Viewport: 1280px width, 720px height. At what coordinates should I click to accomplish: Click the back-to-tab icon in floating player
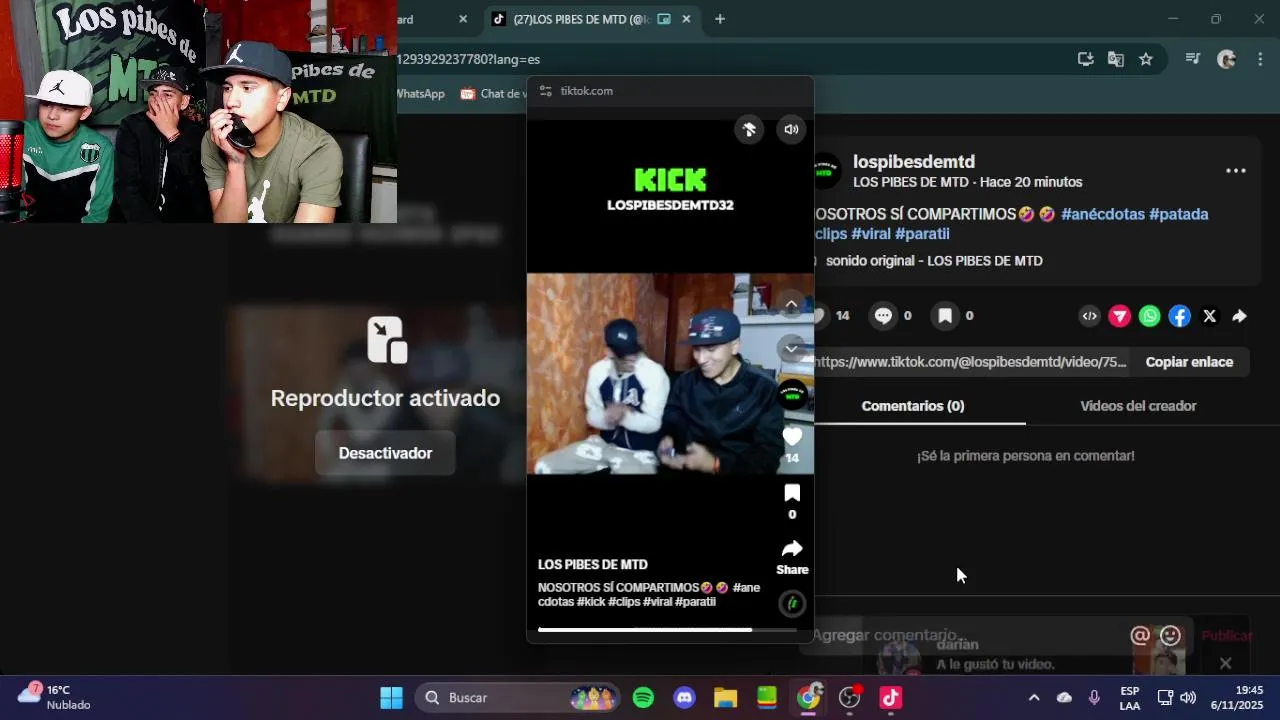749,129
